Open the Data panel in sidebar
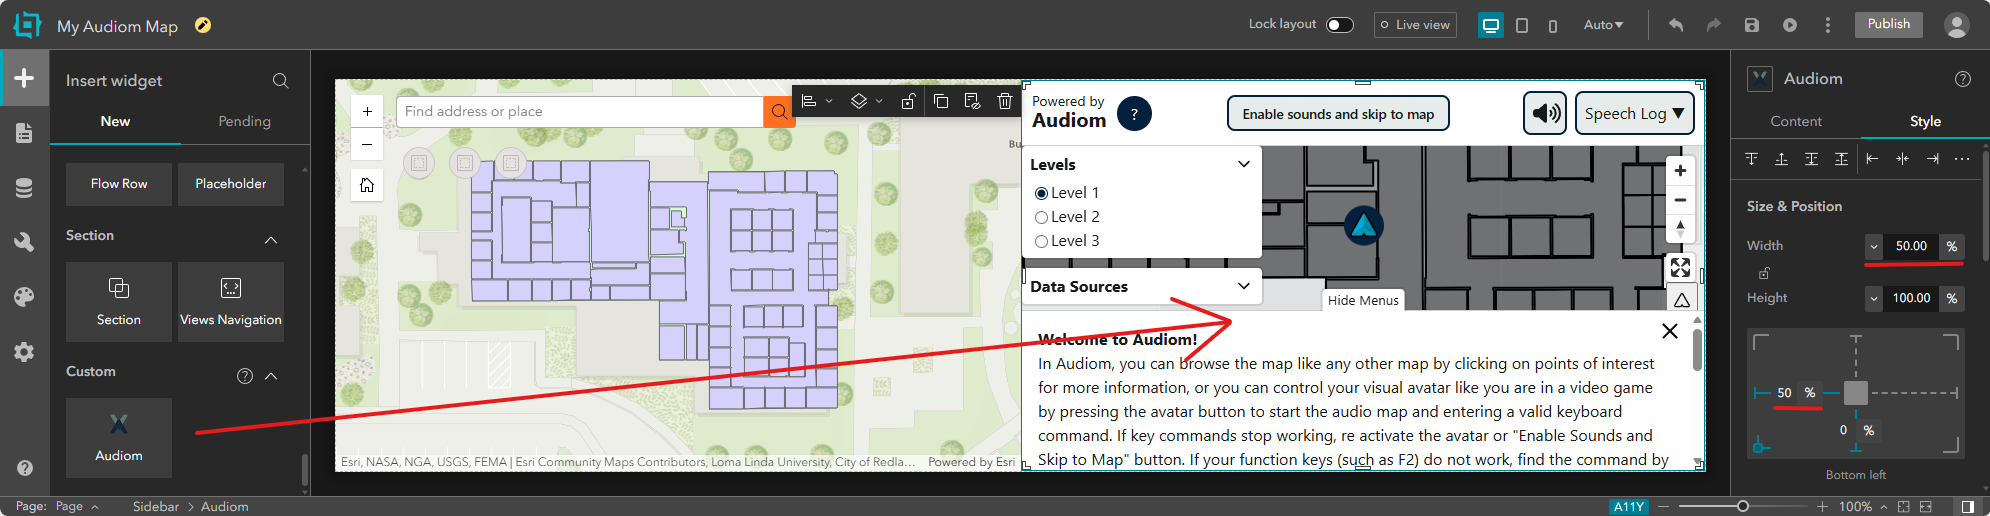The height and width of the screenshot is (516, 1990). tap(24, 188)
